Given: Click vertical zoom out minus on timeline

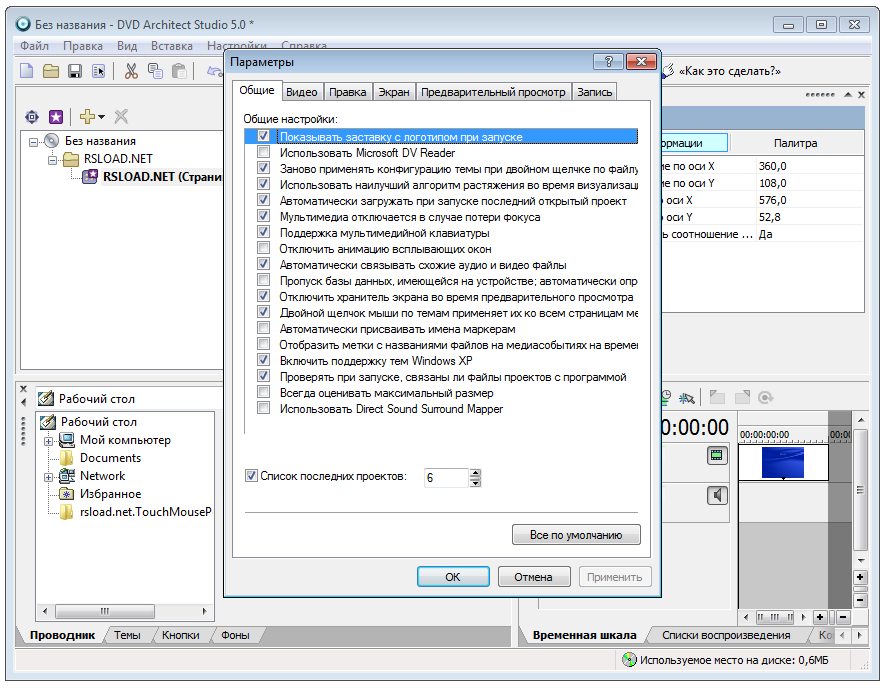Looking at the screenshot, I should click(860, 600).
